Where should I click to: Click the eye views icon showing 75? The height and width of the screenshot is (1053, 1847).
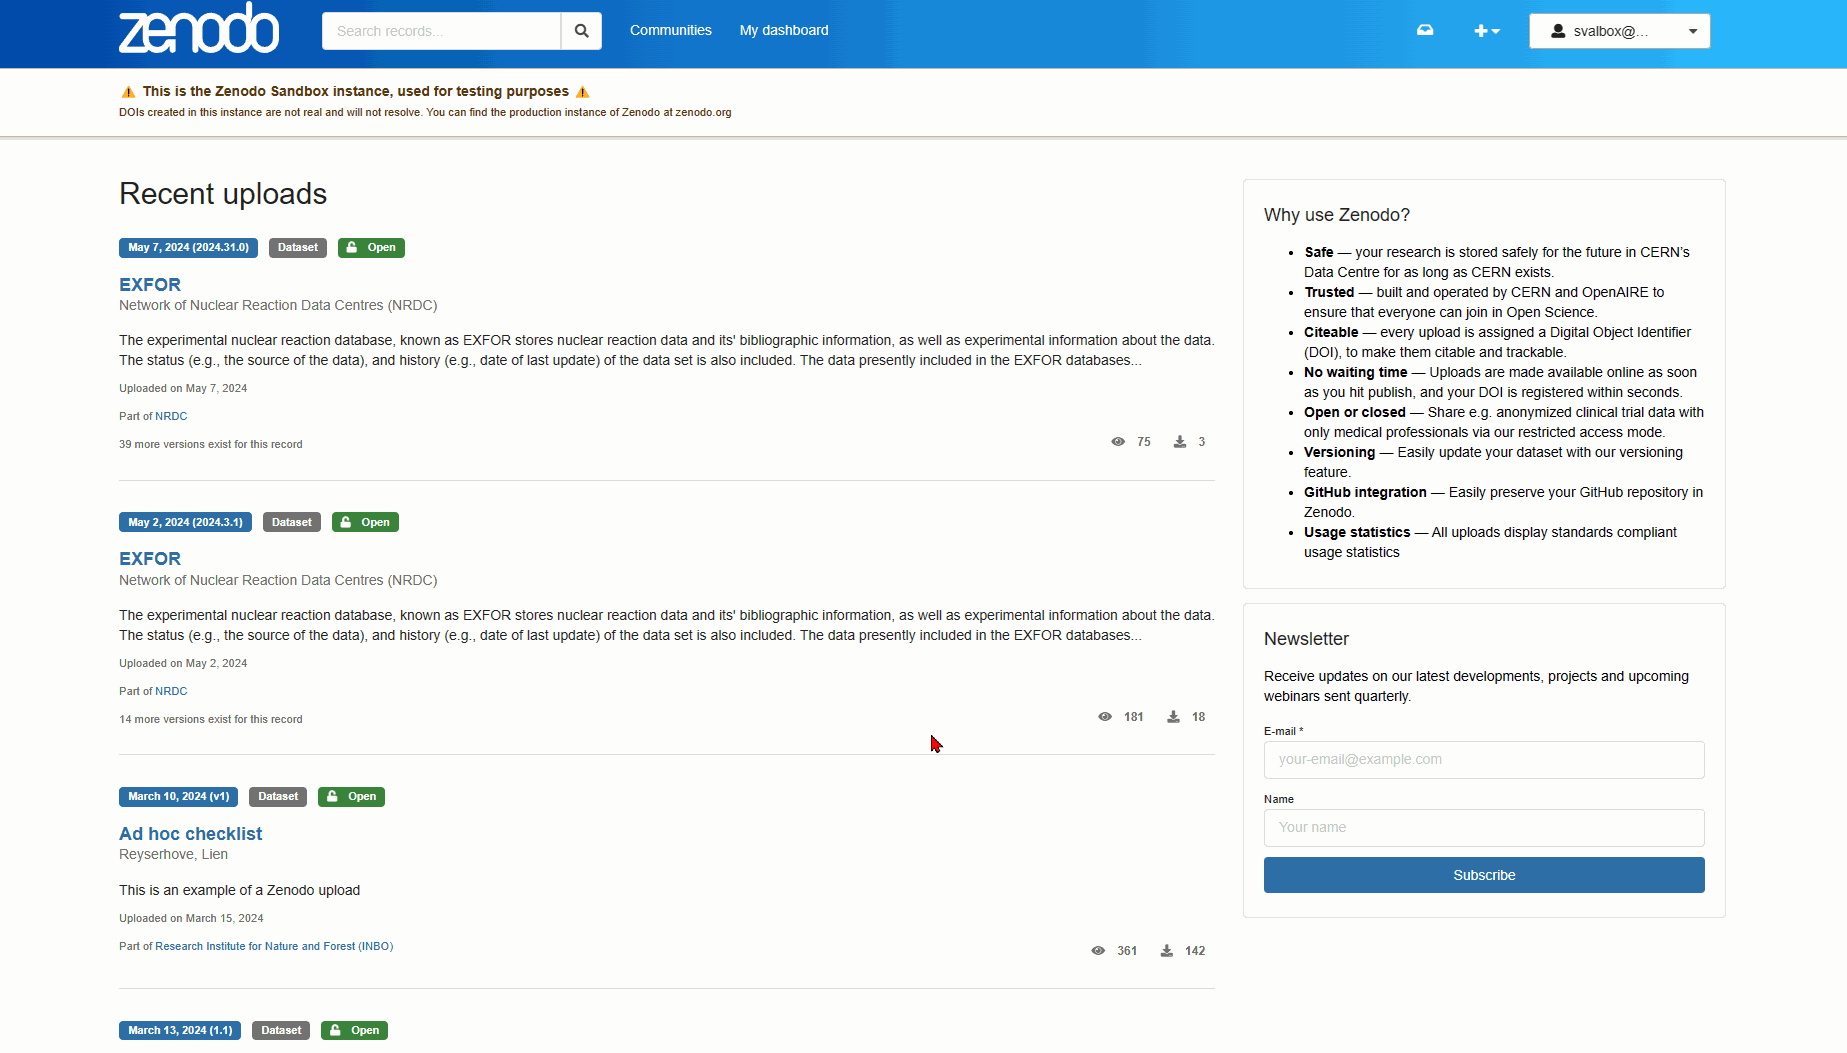[x=1118, y=442]
